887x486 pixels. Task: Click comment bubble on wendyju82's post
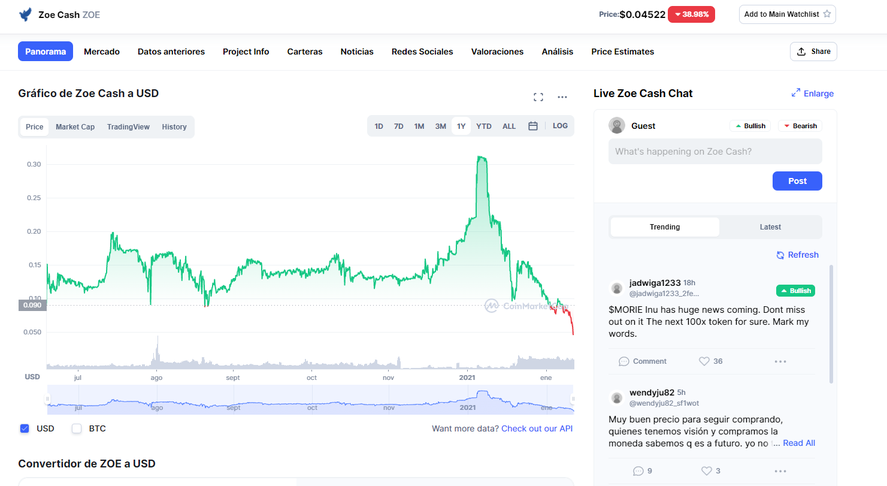[638, 471]
